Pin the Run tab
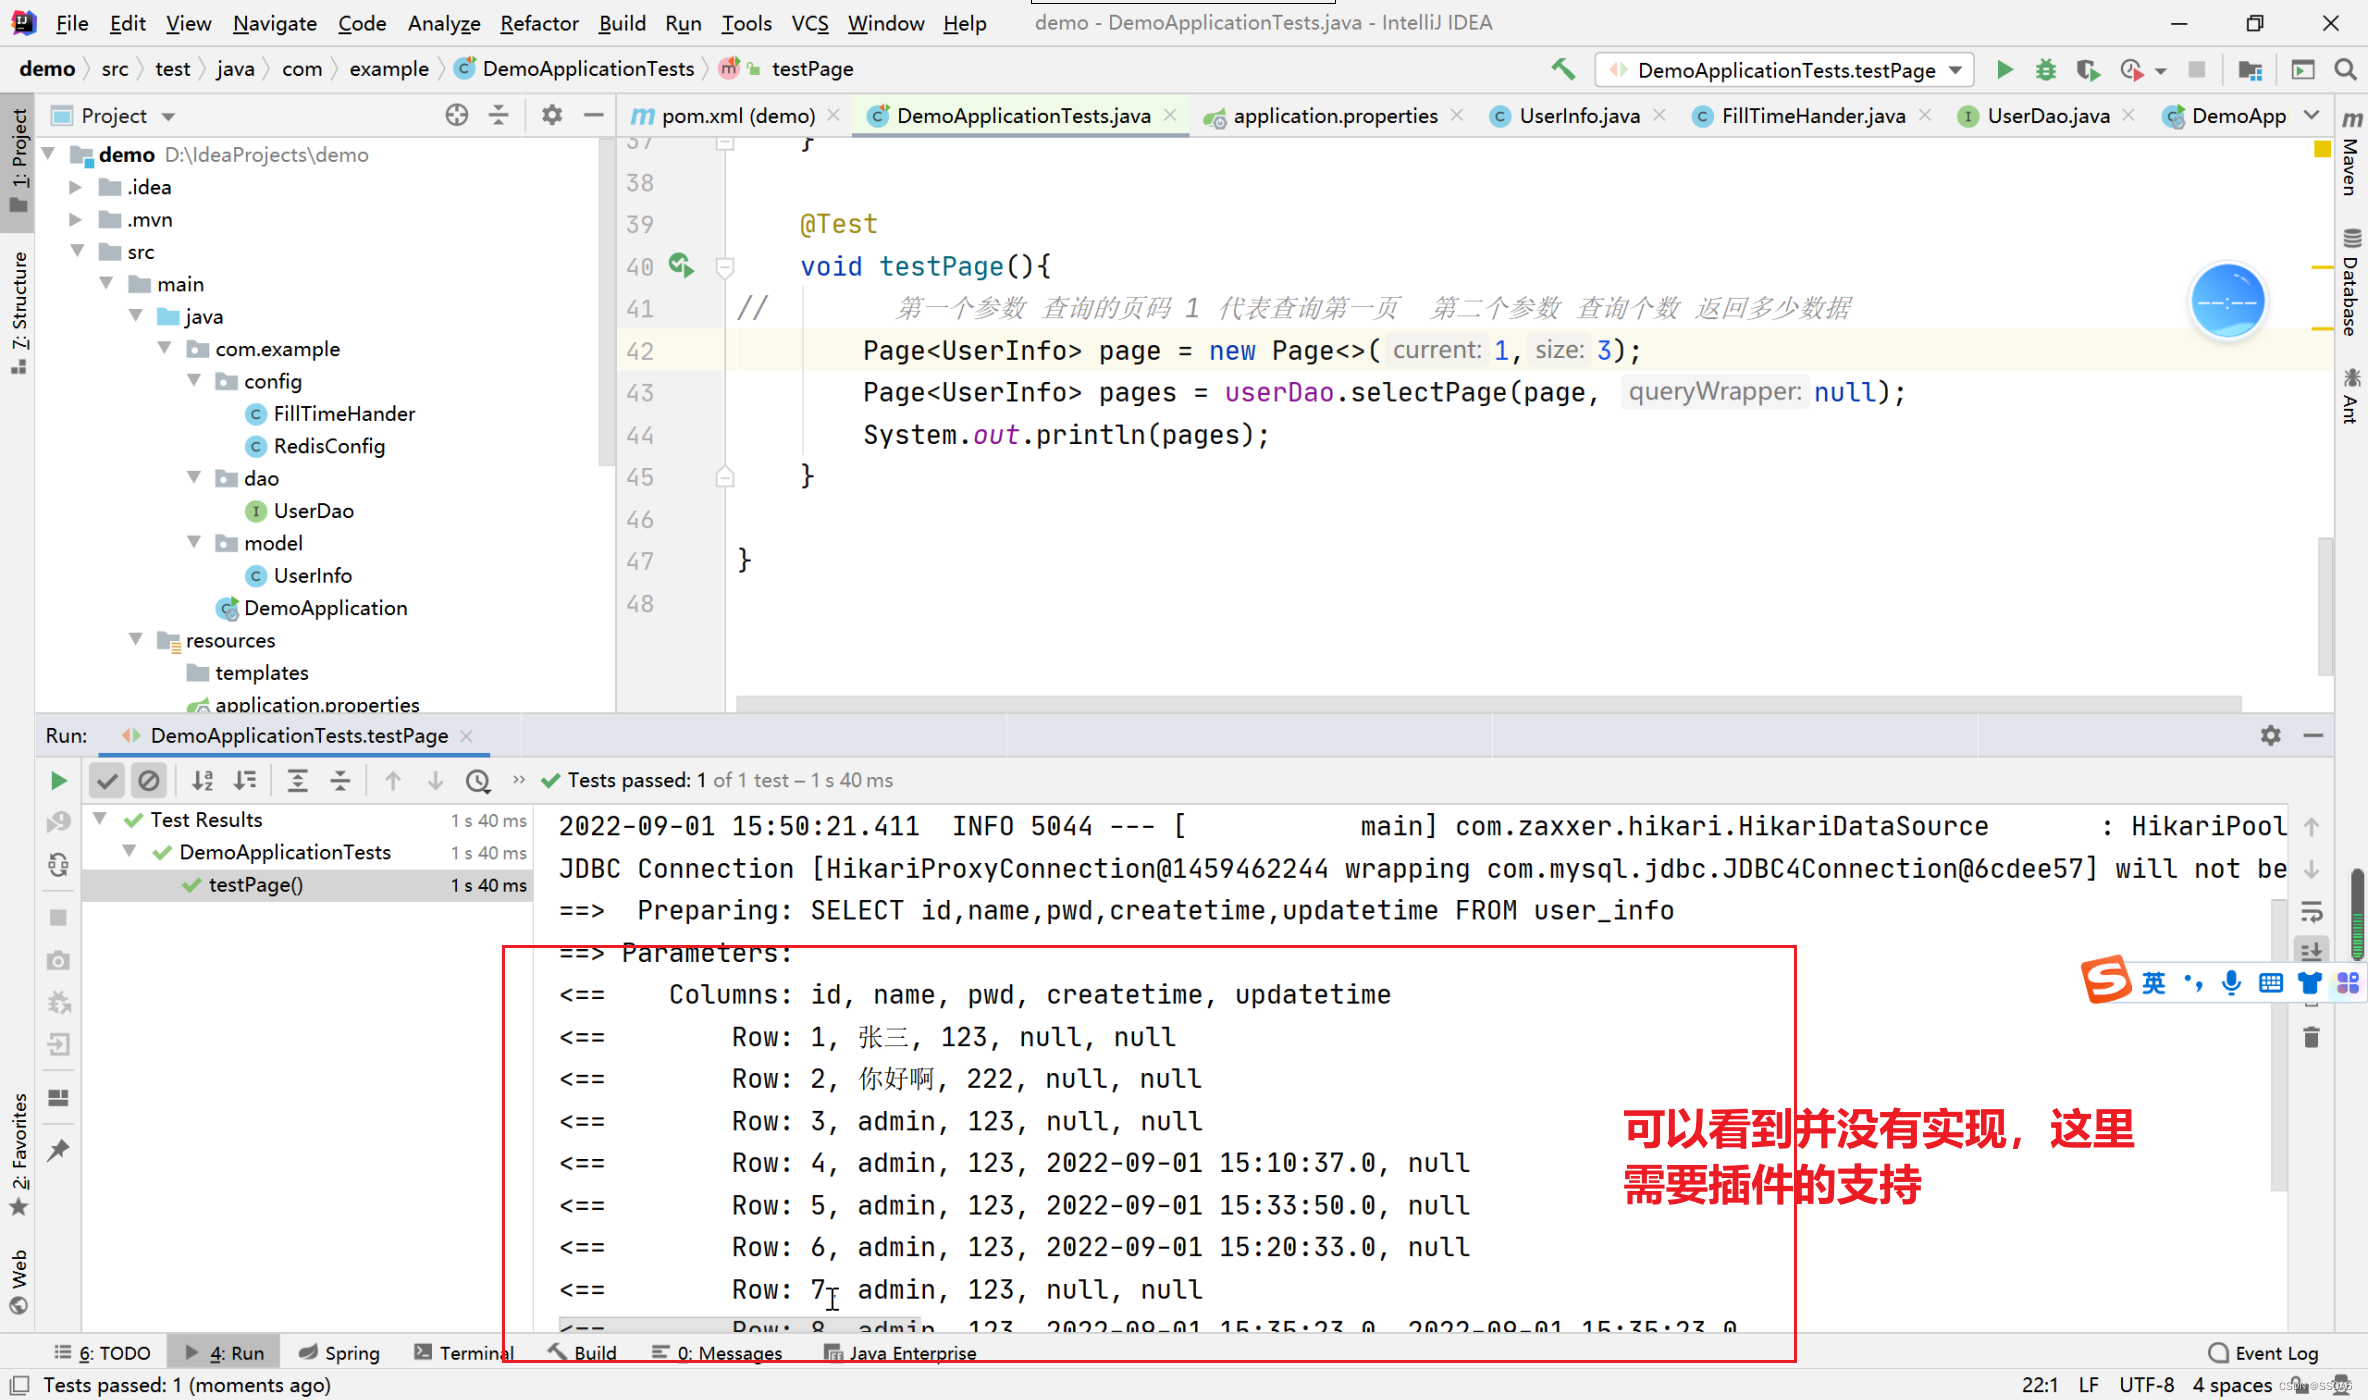 58,1150
